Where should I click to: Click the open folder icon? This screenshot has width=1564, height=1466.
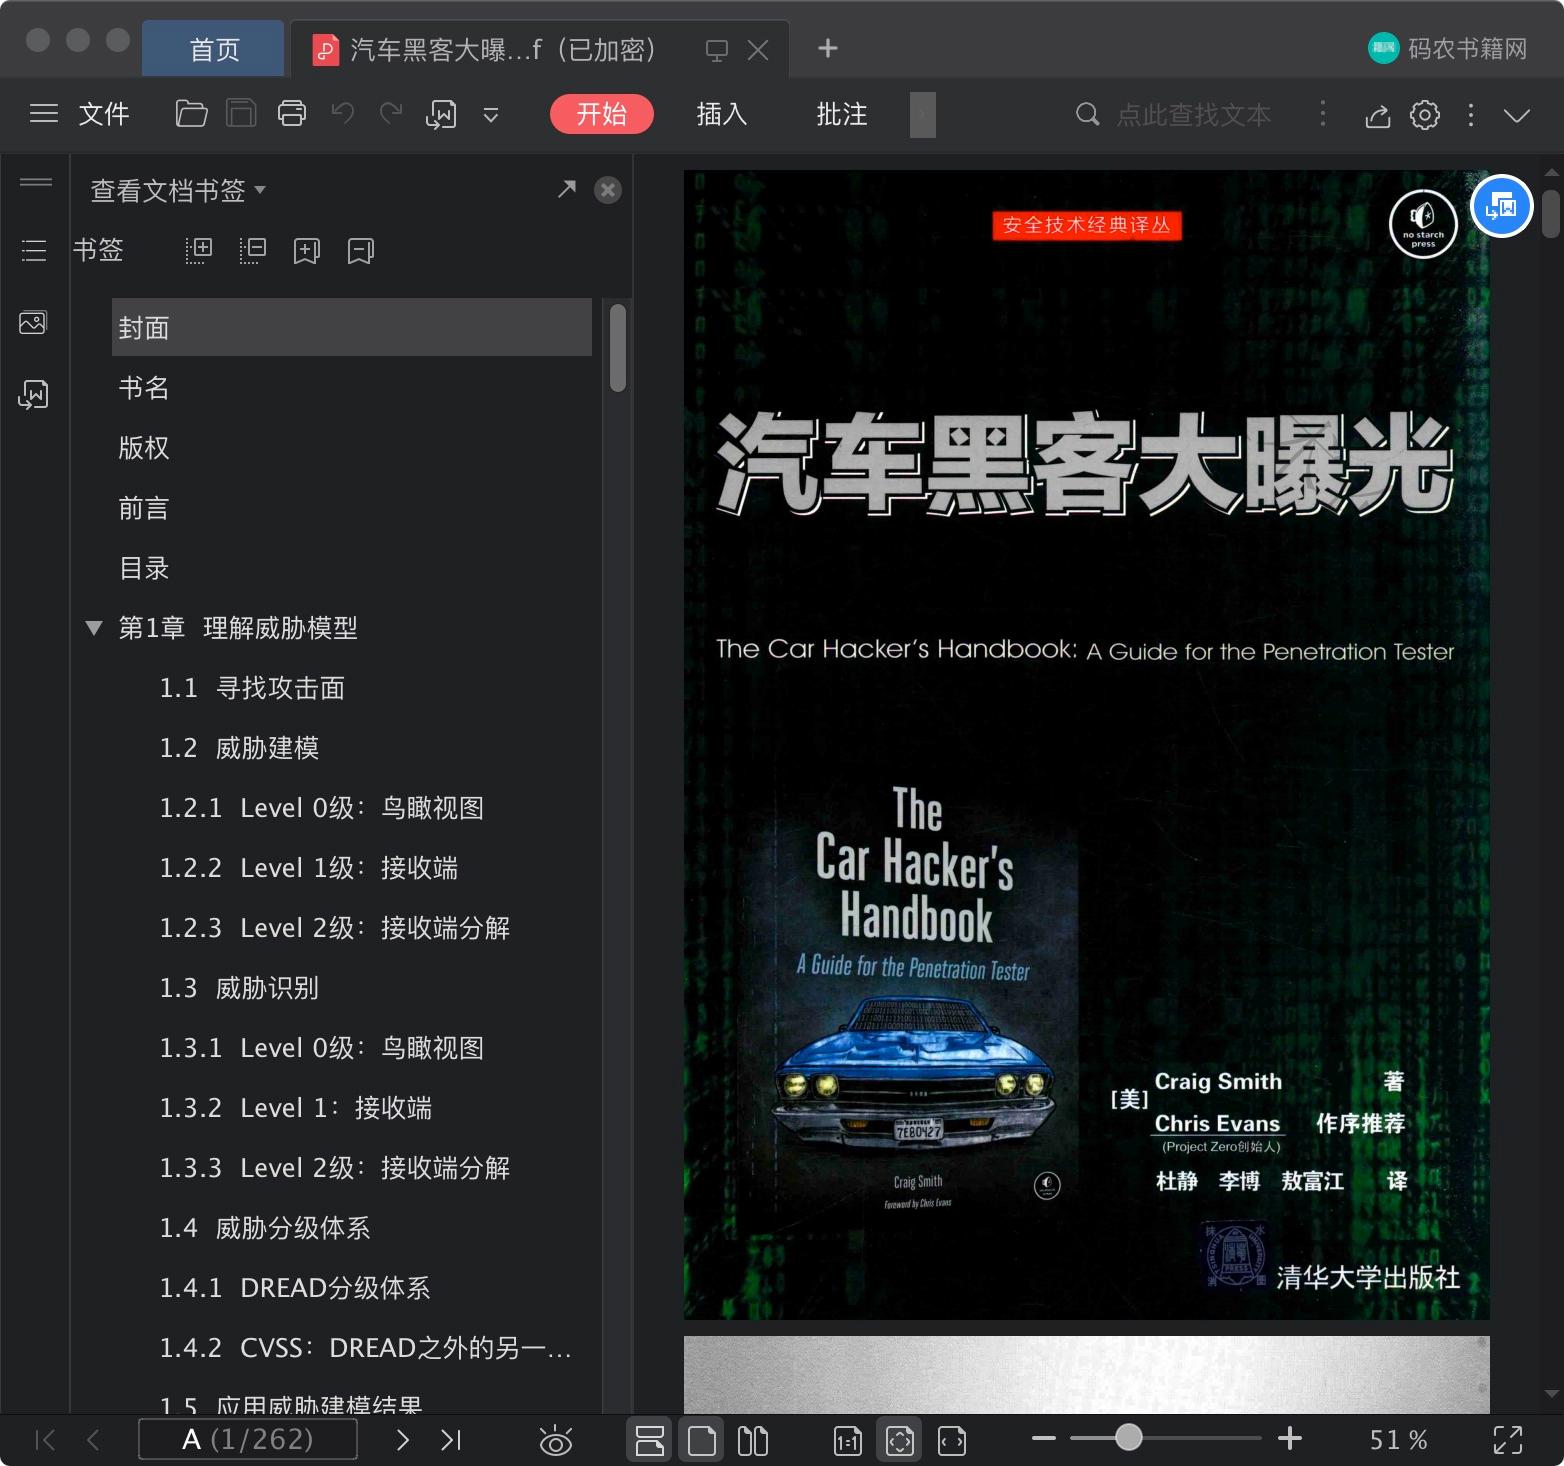click(191, 114)
